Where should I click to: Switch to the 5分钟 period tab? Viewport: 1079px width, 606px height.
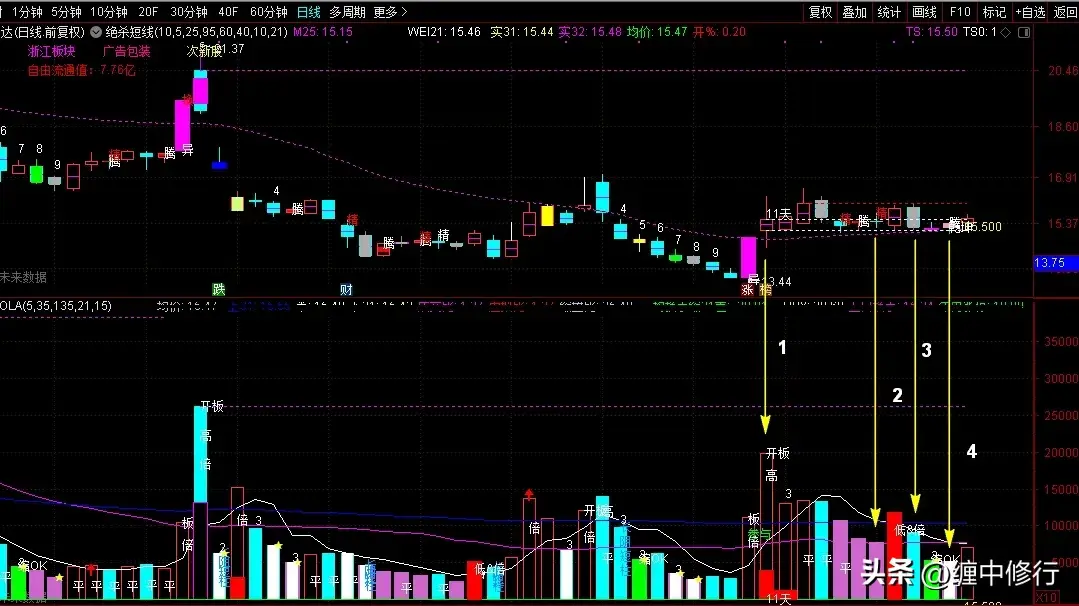(x=66, y=12)
